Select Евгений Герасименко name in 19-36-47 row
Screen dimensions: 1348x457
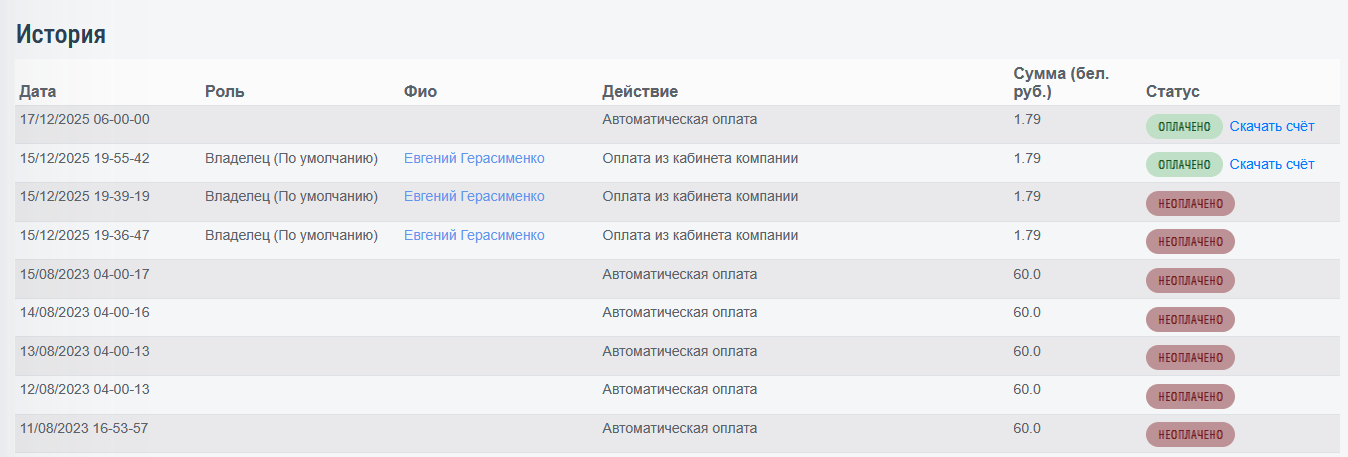(x=474, y=235)
